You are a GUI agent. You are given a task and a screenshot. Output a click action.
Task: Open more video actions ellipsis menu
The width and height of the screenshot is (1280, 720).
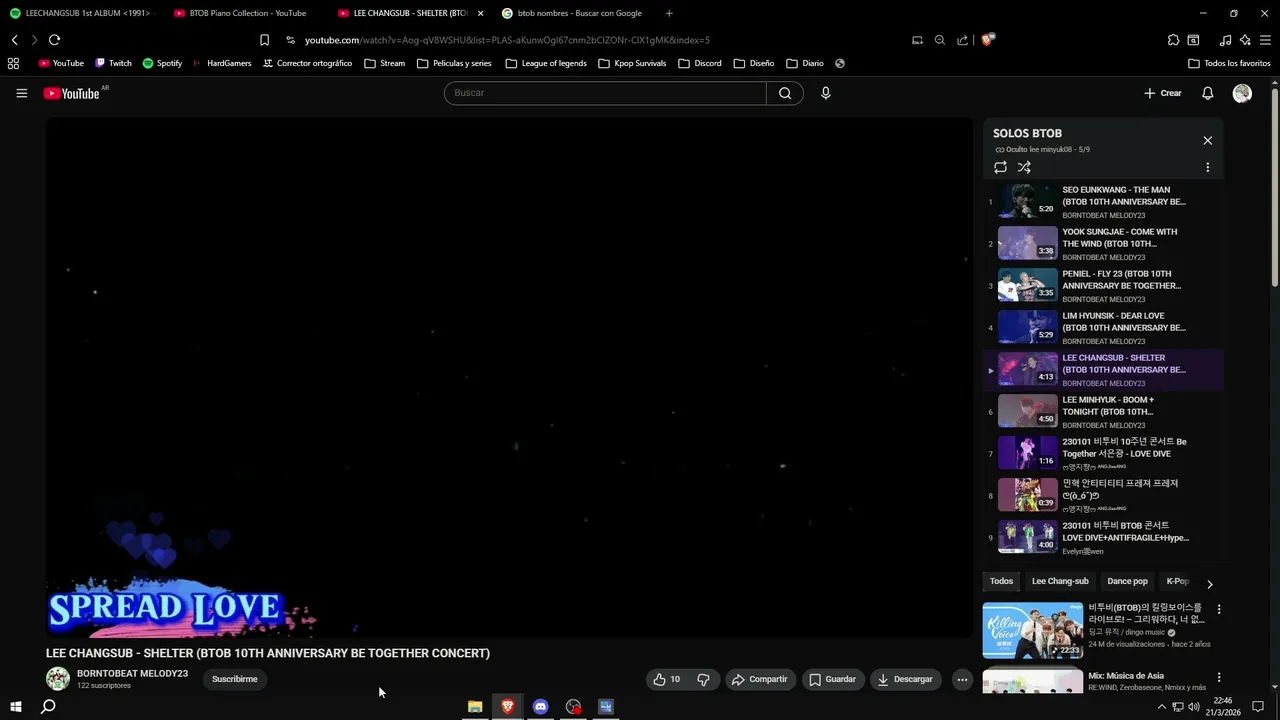962,679
